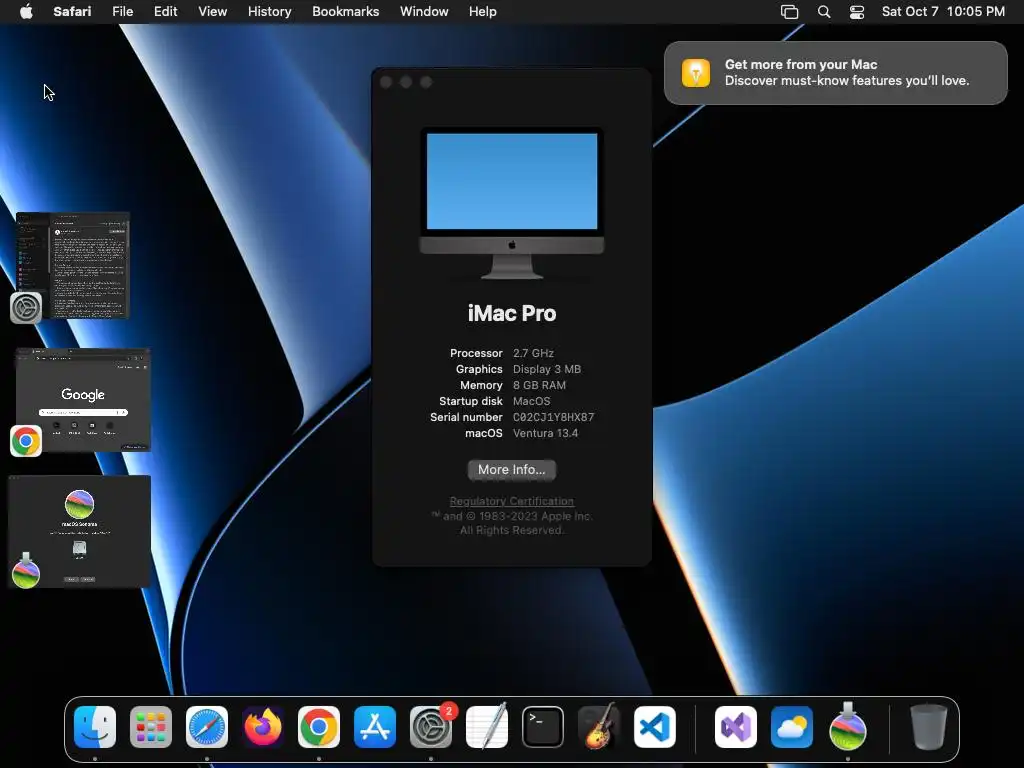1024x768 pixels.
Task: Click the iMac Pro computer image
Action: click(512, 203)
